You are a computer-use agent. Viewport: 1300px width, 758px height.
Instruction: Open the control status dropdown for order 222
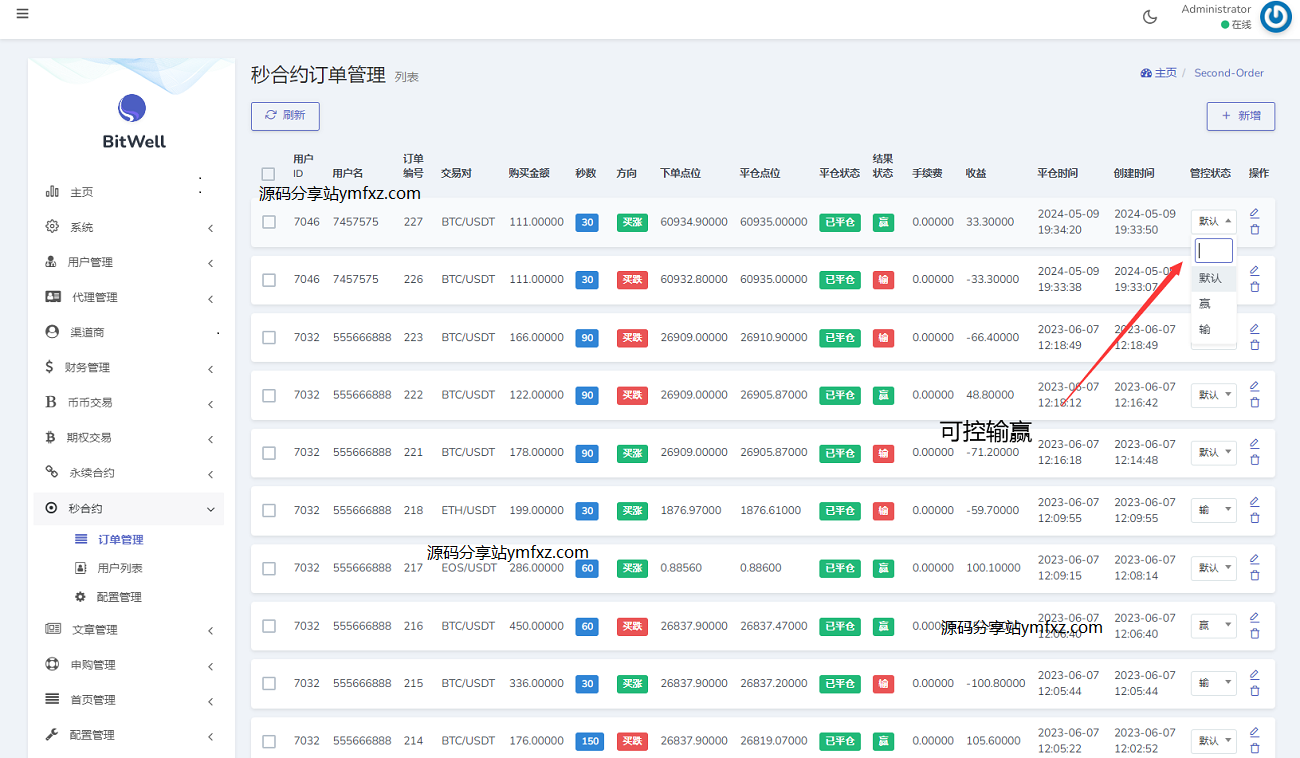coord(1213,395)
